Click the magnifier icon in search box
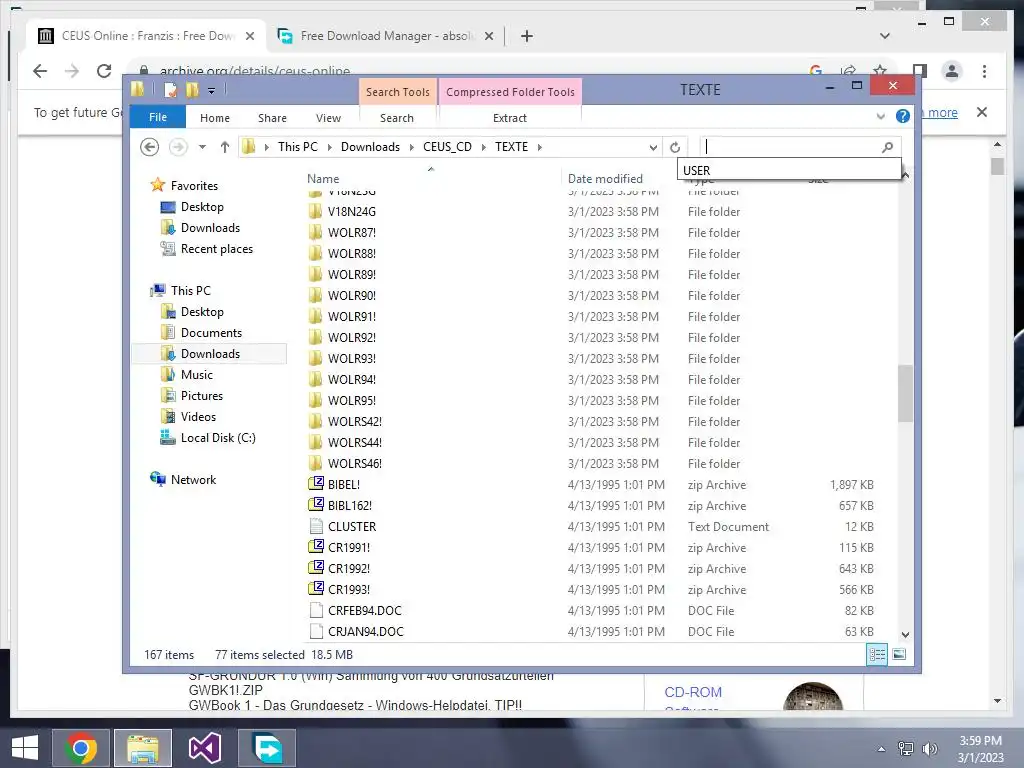Screen dimensions: 1024x768 887,148
